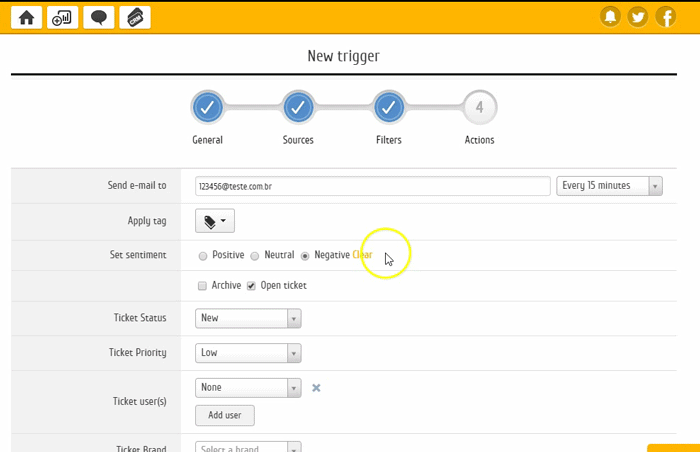700x452 pixels.
Task: Open the CRM cards icon
Action: (134, 17)
